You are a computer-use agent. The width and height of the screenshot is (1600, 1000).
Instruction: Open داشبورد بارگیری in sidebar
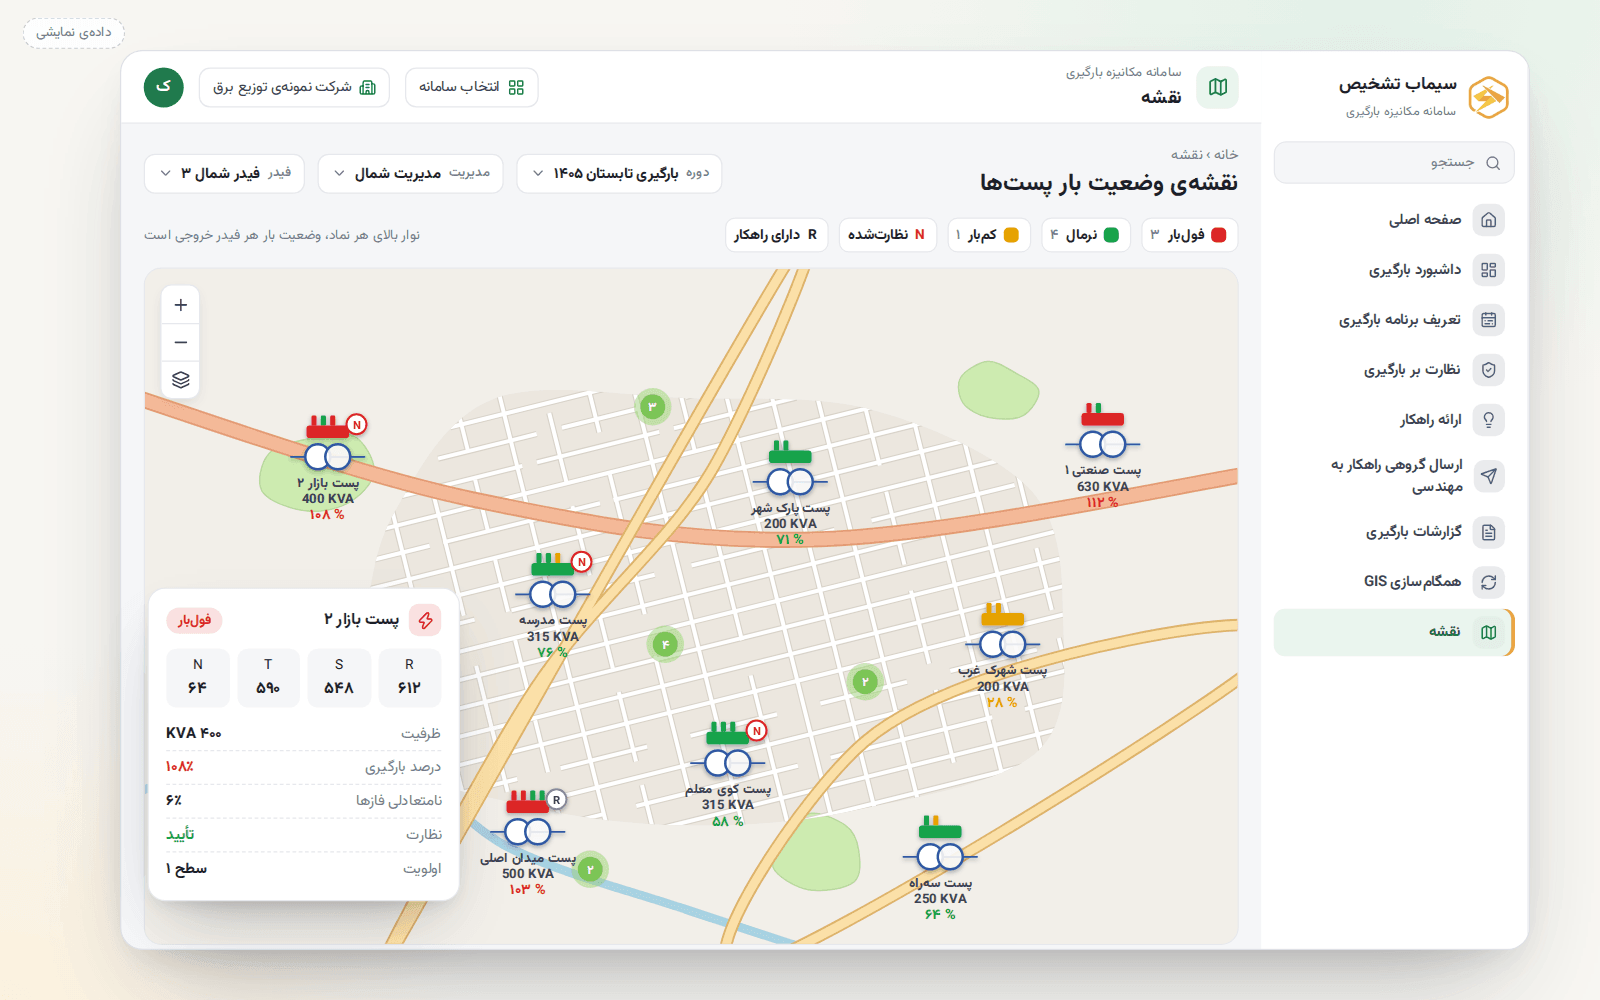[1394, 270]
